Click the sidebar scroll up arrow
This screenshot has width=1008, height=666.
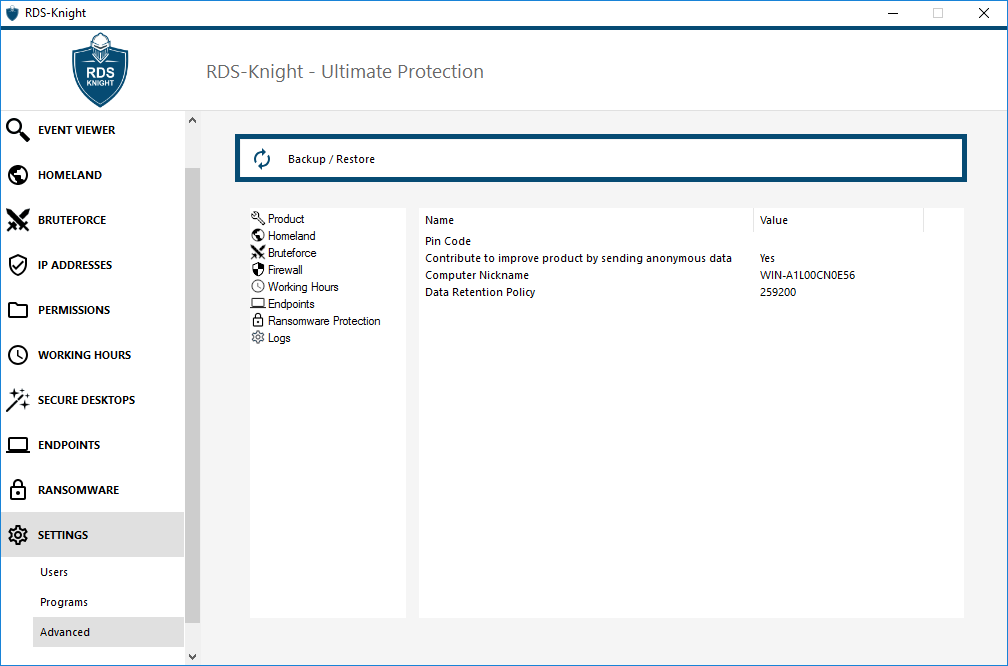(192, 120)
